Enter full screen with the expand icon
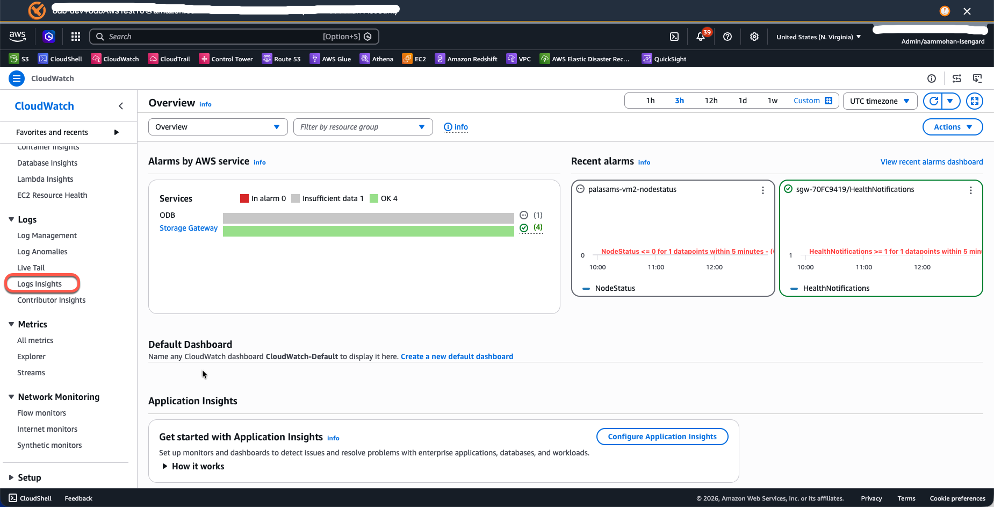Screen dimensions: 994x508 click(974, 101)
